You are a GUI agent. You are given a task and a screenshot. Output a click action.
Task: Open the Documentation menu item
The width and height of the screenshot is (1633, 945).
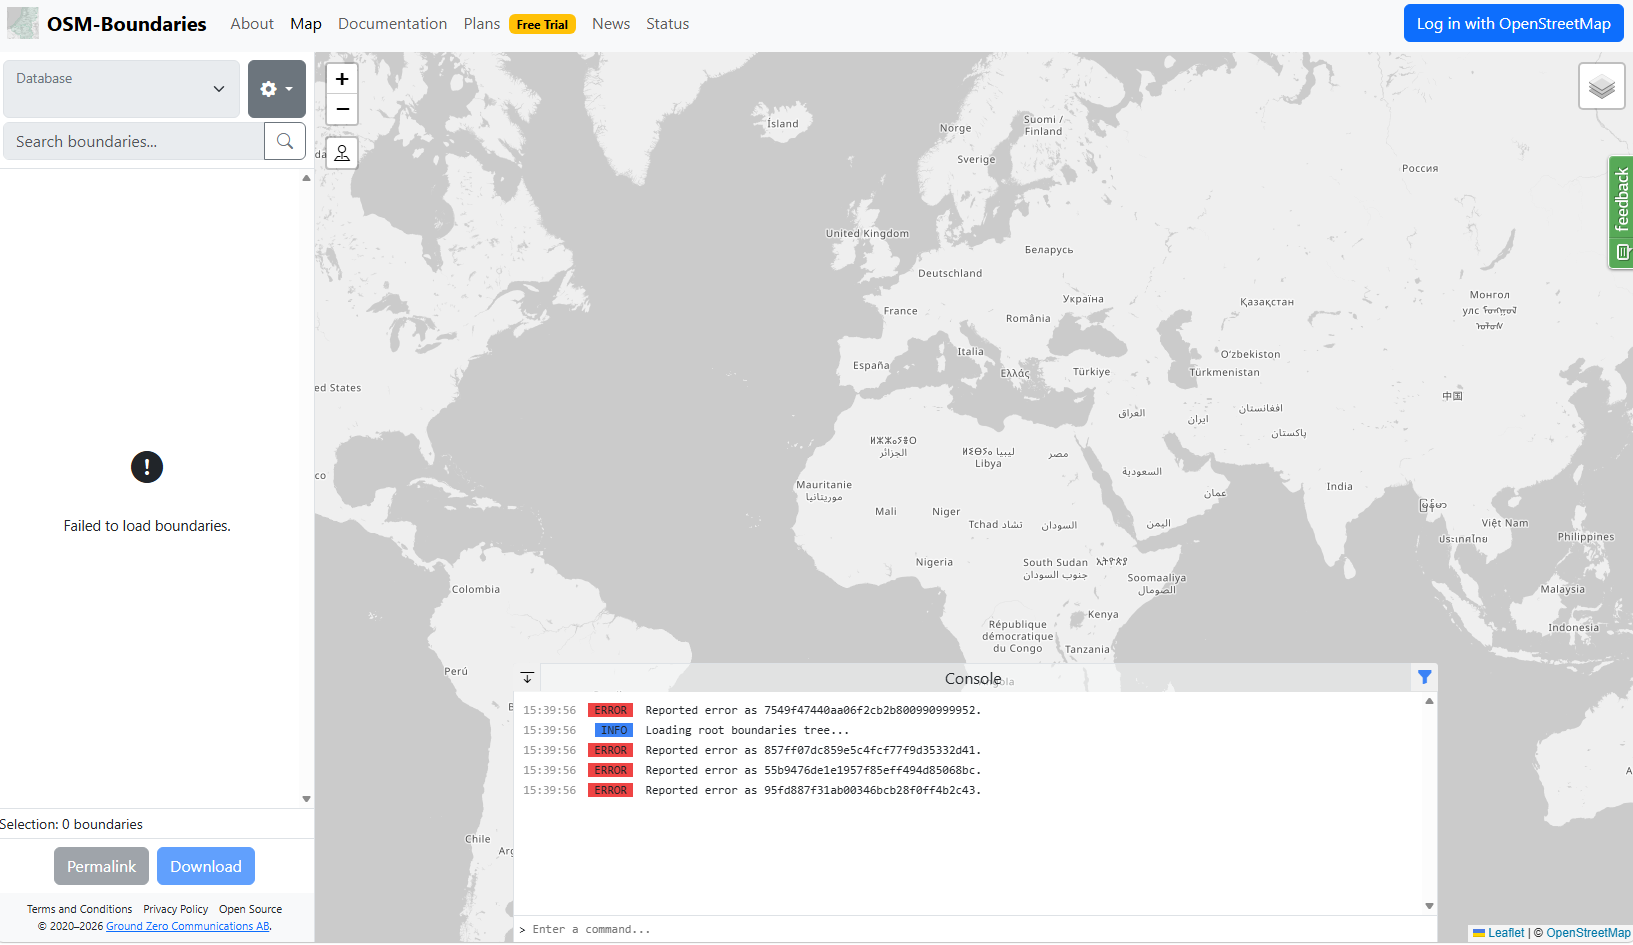(392, 24)
